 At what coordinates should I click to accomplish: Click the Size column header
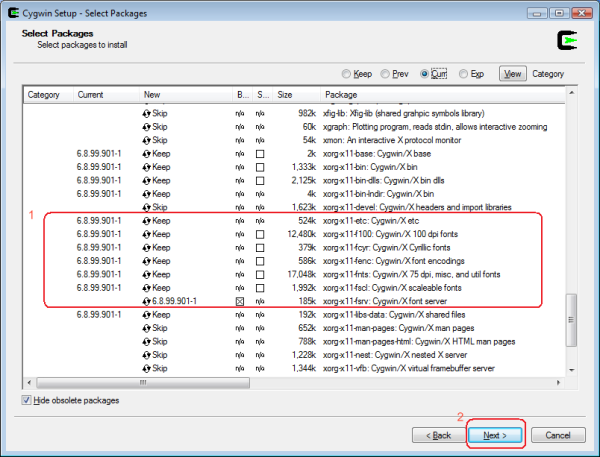pyautogui.click(x=297, y=95)
